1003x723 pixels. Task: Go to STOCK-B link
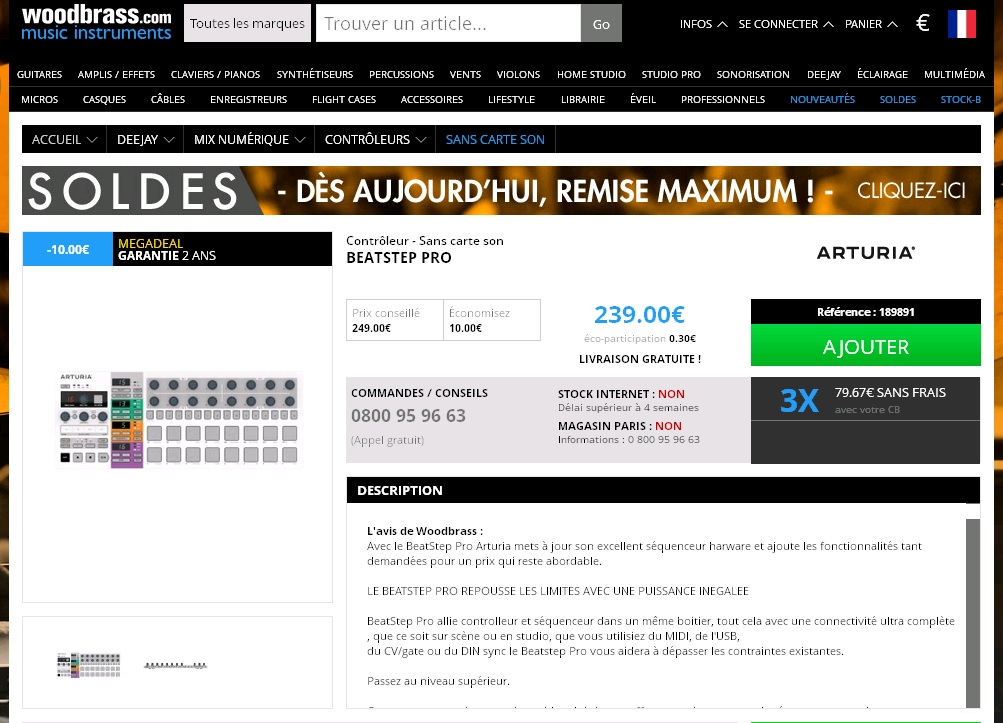pos(960,99)
